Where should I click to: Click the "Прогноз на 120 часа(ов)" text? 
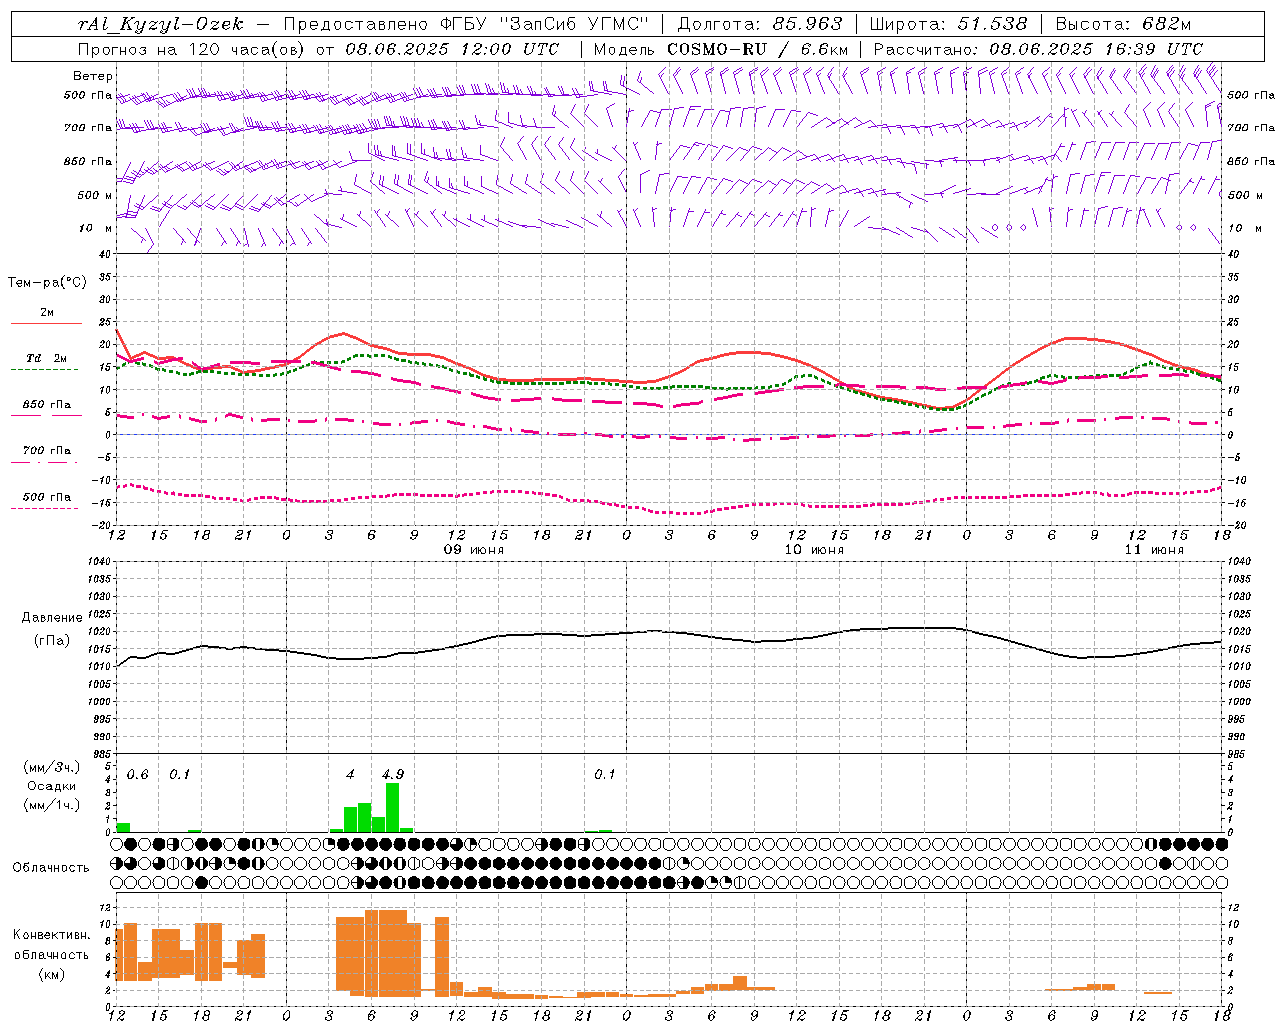(x=193, y=49)
